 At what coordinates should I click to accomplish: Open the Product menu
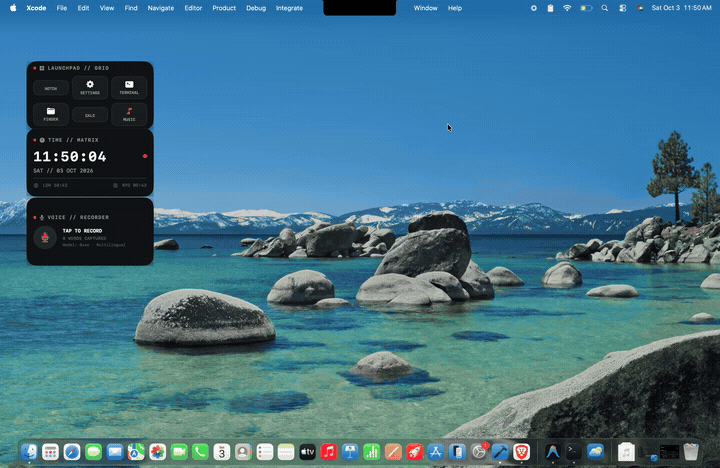pyautogui.click(x=224, y=8)
